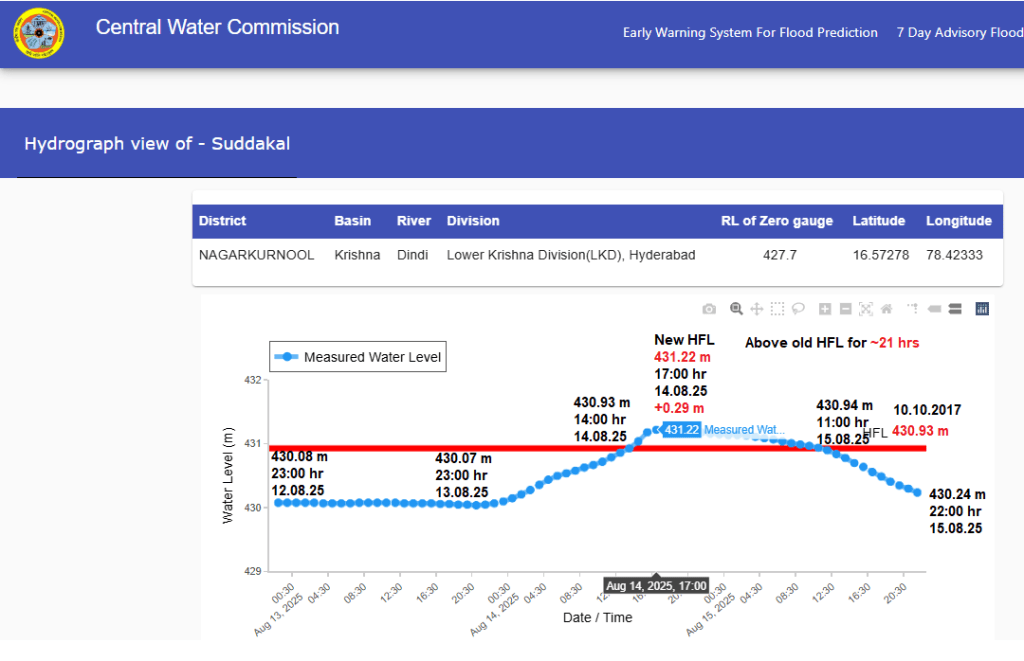Viewport: 1024px width, 661px height.
Task: Open Plotly logo icon in chart toolbar
Action: (x=982, y=309)
